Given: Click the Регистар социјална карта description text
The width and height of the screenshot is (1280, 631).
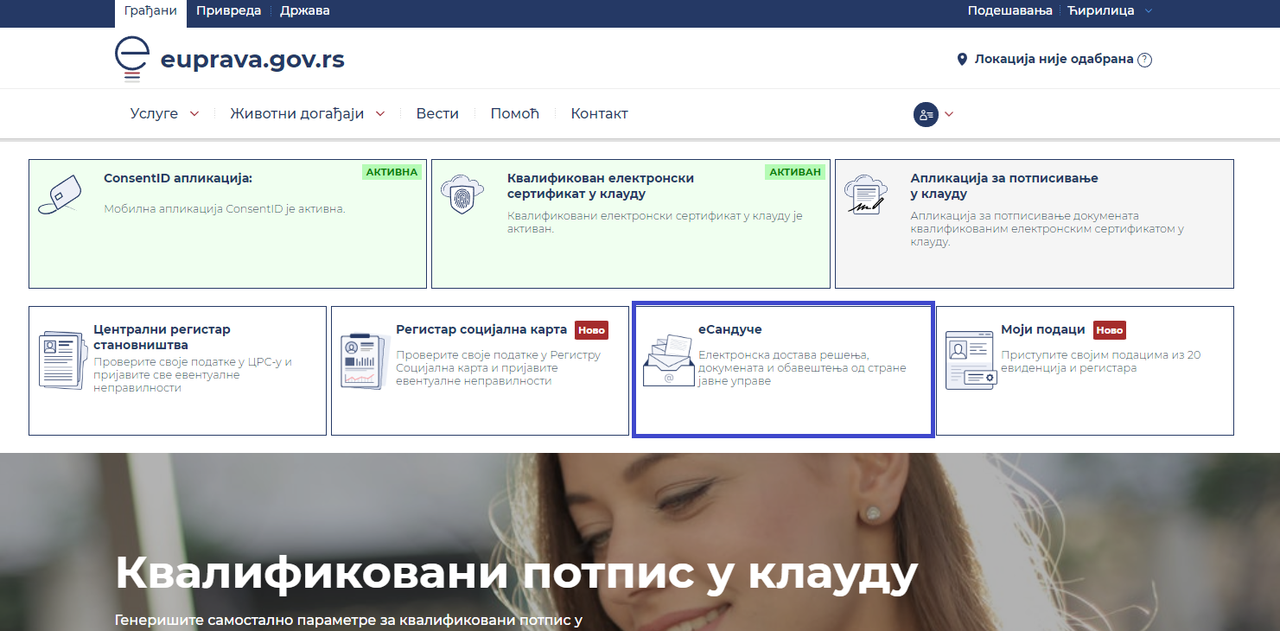Looking at the screenshot, I should click(499, 368).
